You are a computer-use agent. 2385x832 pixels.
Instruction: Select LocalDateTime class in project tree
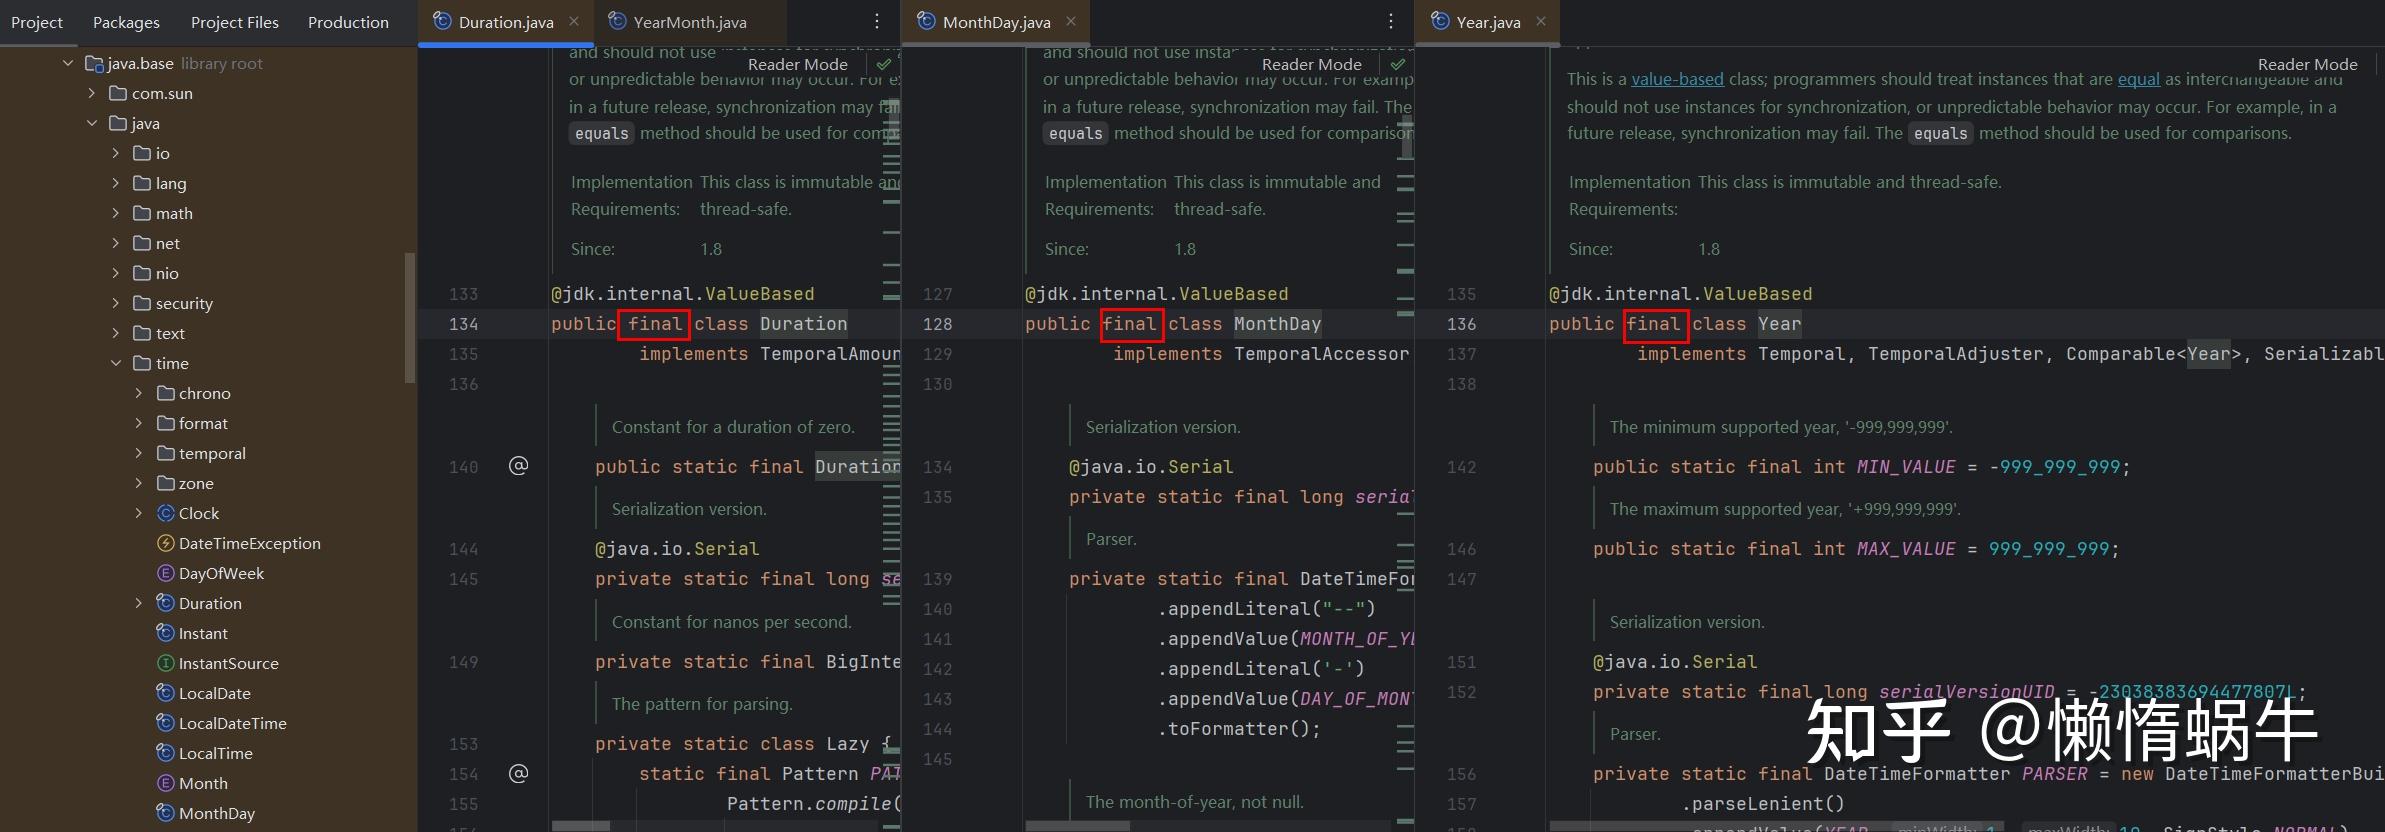[x=232, y=723]
